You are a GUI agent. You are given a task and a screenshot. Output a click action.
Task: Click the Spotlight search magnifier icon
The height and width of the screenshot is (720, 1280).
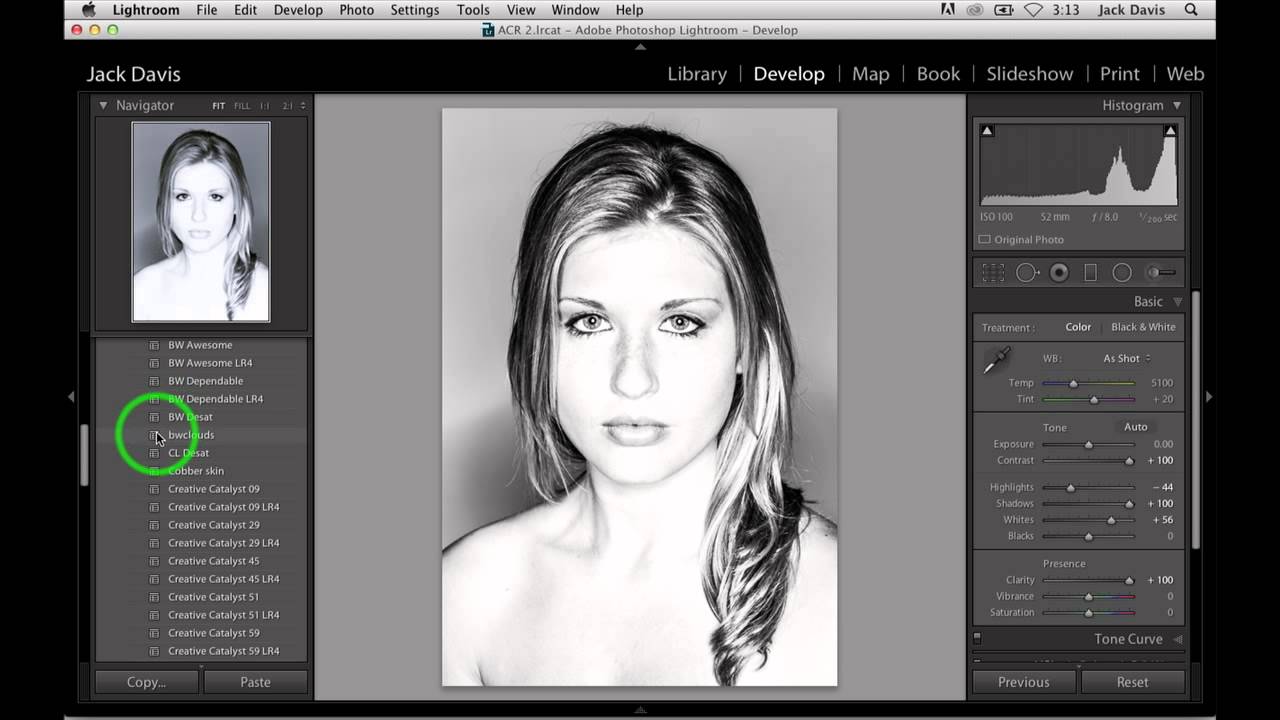point(1191,10)
